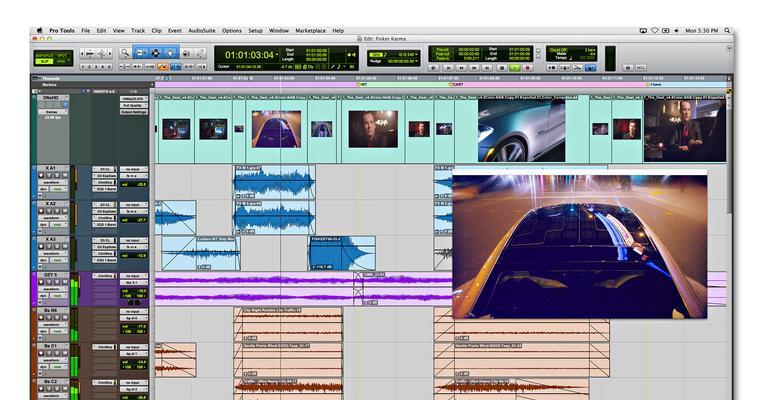This screenshot has width=767, height=400.
Task: Open the Clip menu
Action: (157, 30)
